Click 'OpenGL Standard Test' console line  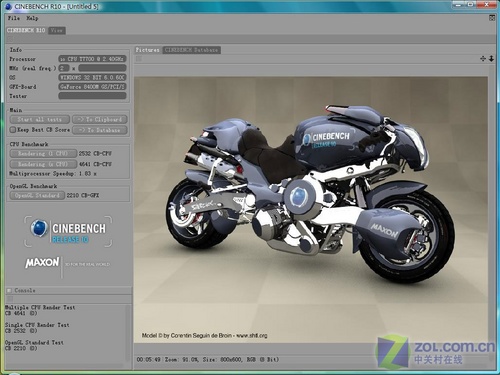point(34,342)
